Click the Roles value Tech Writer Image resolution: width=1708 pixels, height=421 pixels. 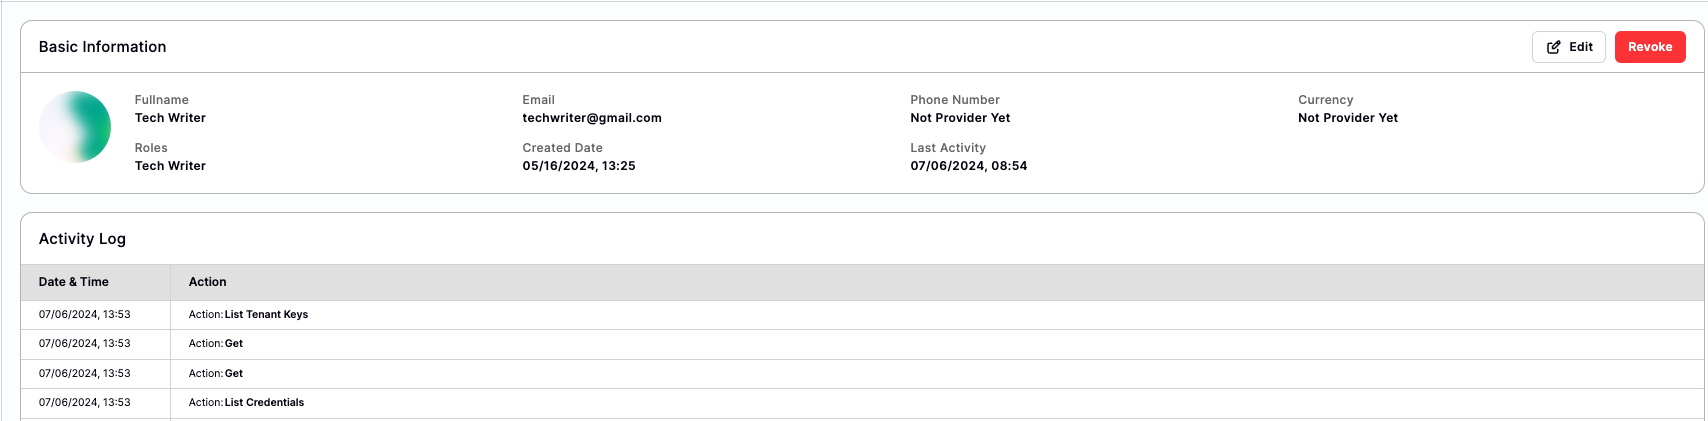coord(170,166)
